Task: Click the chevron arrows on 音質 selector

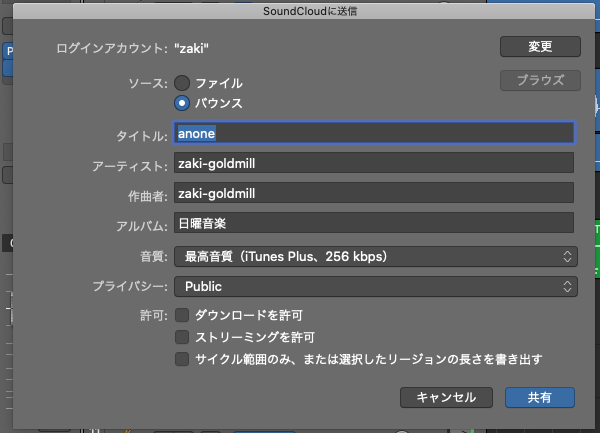Action: coord(567,257)
